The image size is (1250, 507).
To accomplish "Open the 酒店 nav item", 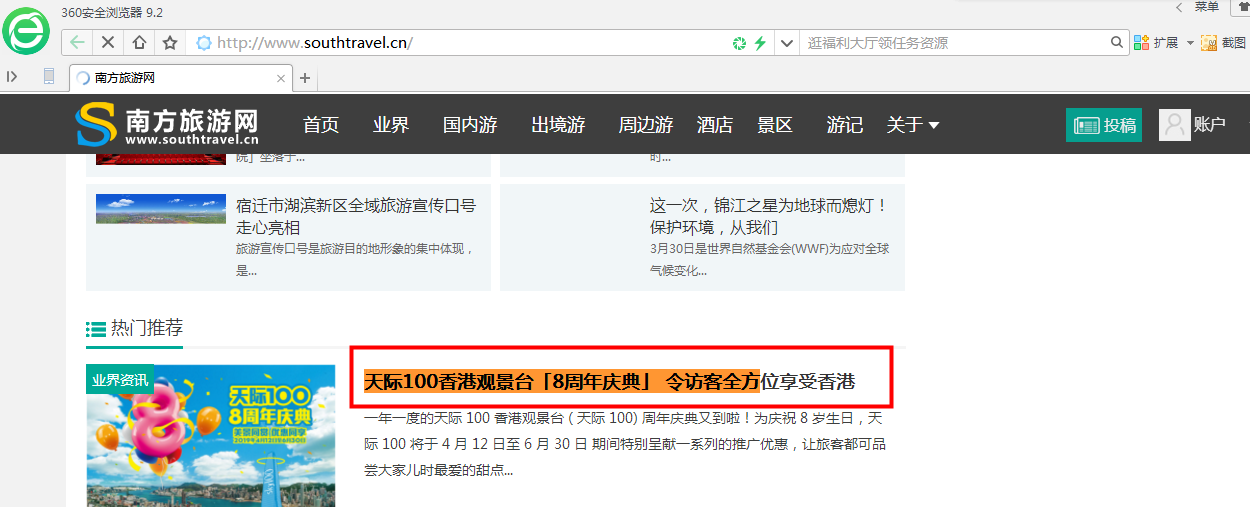I will tap(715, 125).
